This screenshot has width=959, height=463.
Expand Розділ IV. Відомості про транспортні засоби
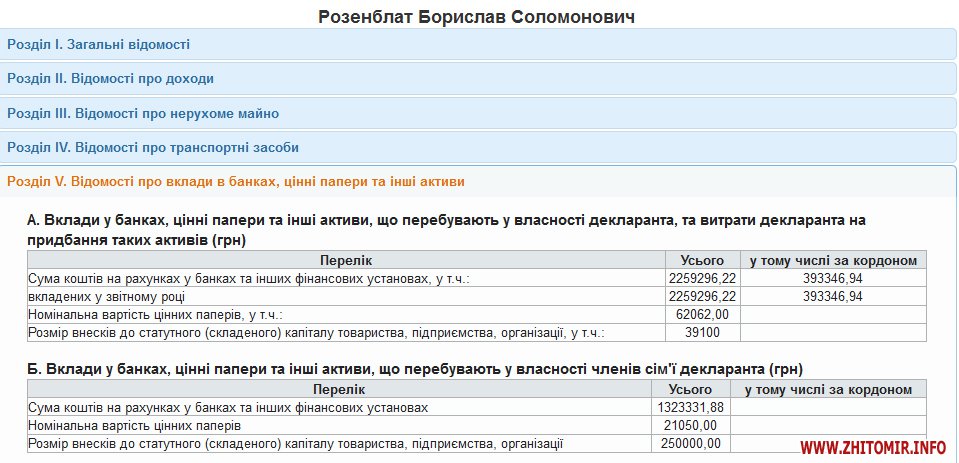pyautogui.click(x=153, y=147)
